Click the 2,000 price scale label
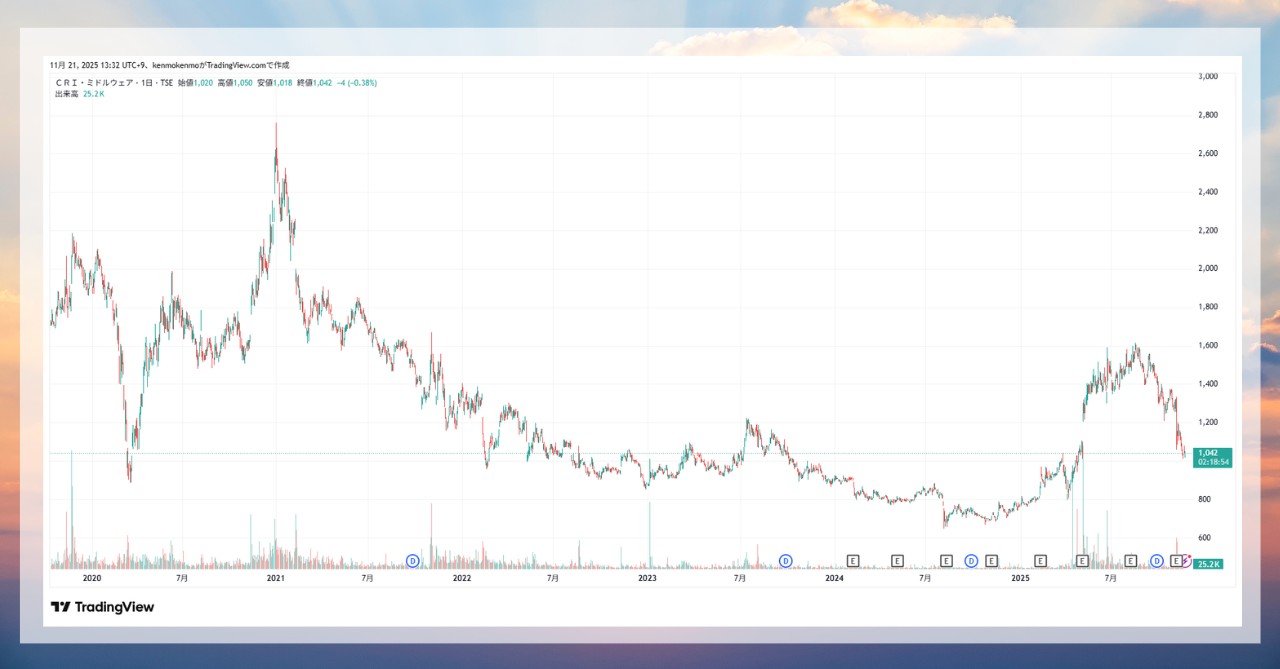The height and width of the screenshot is (669, 1280). 1207,269
